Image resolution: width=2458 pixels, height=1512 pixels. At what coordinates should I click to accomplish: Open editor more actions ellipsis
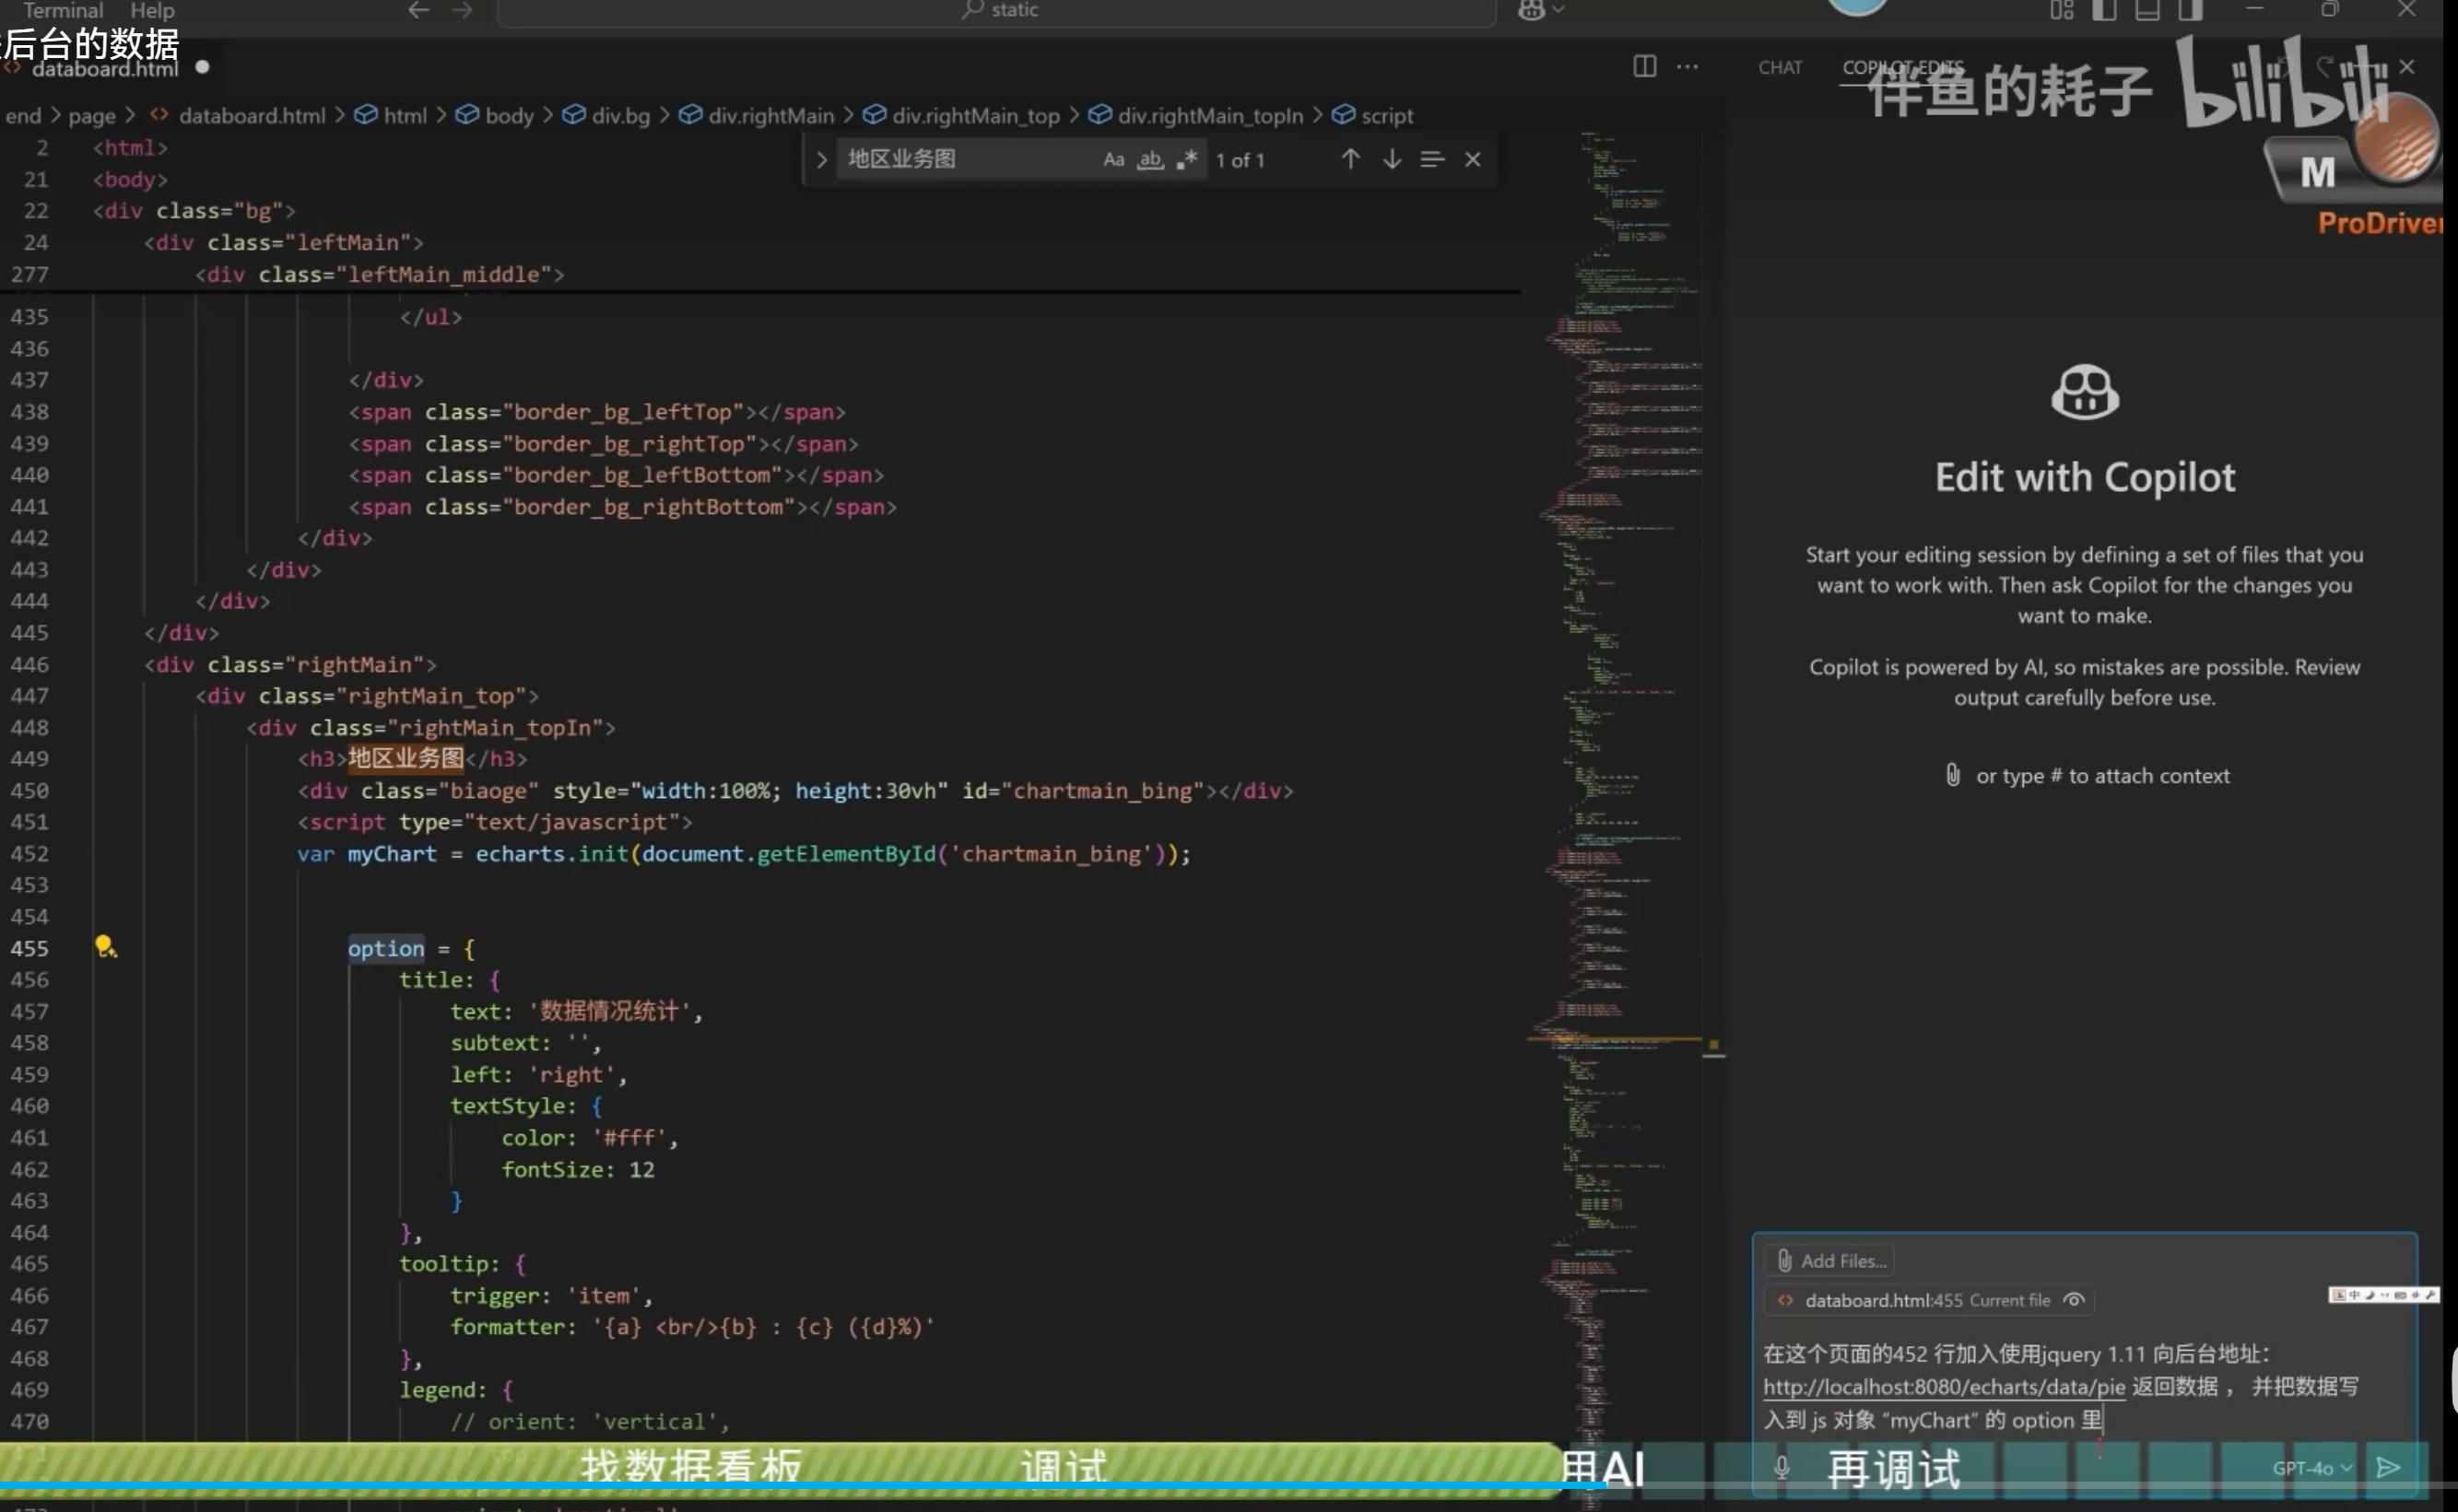point(1687,67)
